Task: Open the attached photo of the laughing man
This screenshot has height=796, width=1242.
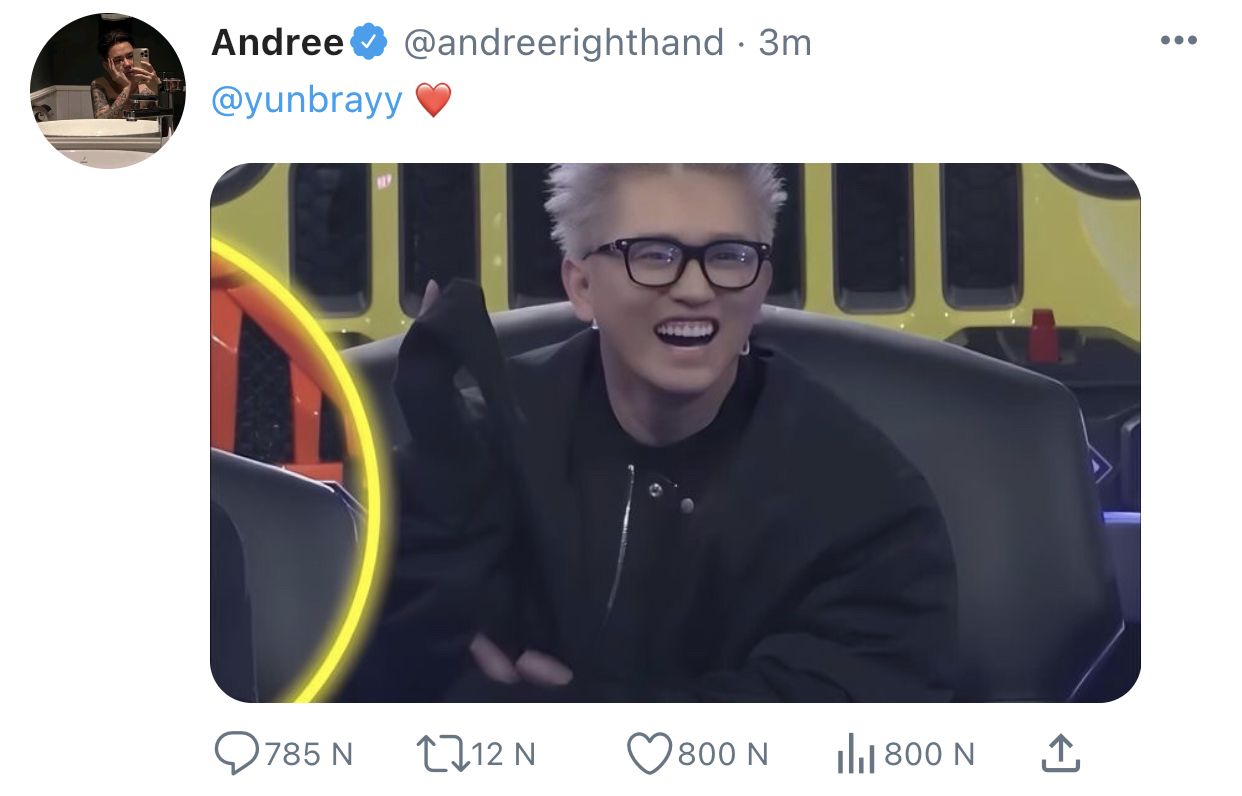Action: [x=675, y=433]
